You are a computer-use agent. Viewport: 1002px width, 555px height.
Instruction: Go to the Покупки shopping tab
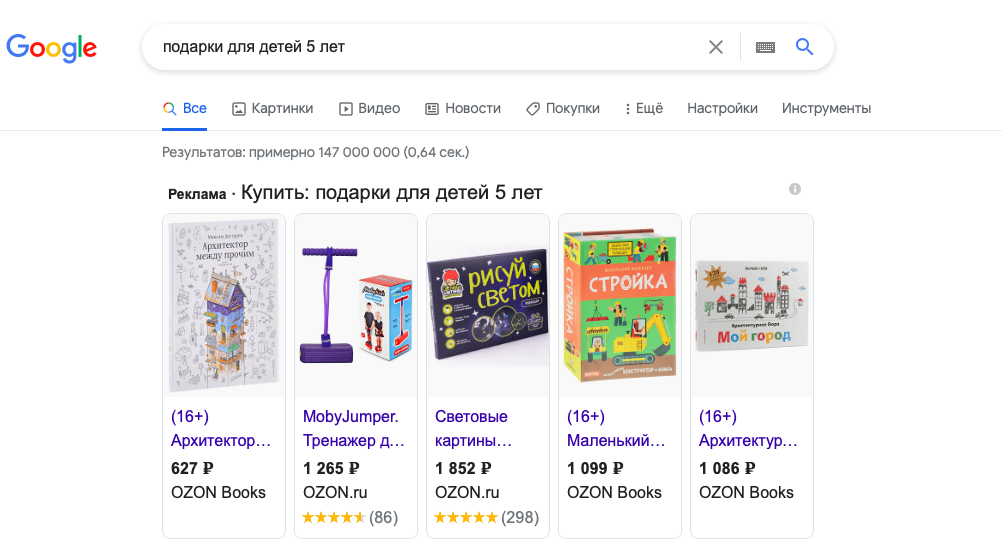tap(562, 108)
